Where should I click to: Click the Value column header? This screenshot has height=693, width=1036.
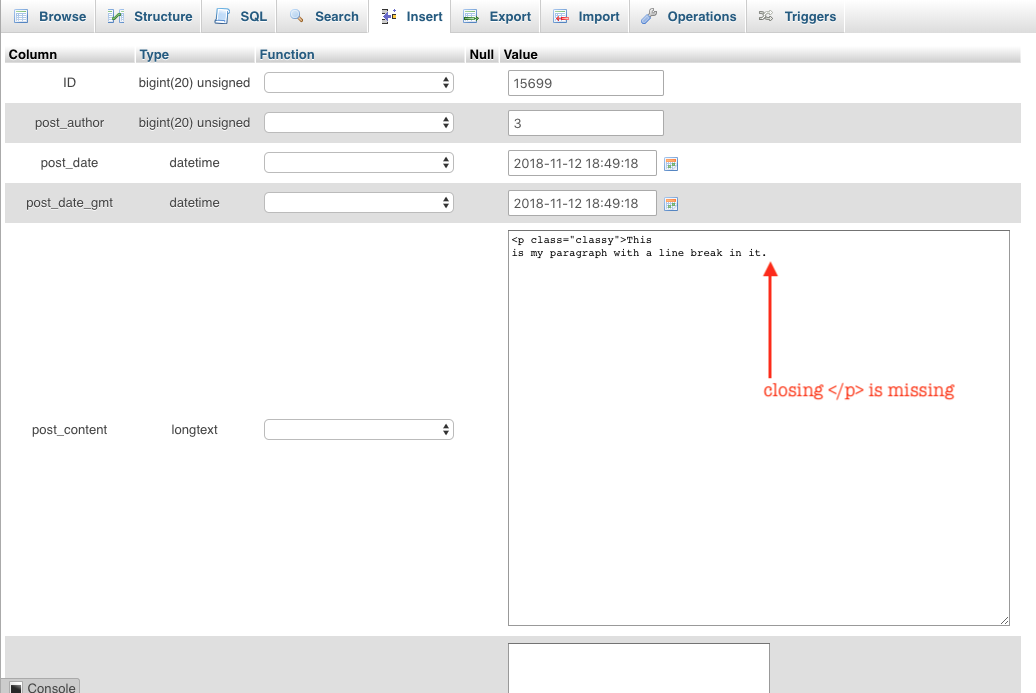[521, 54]
